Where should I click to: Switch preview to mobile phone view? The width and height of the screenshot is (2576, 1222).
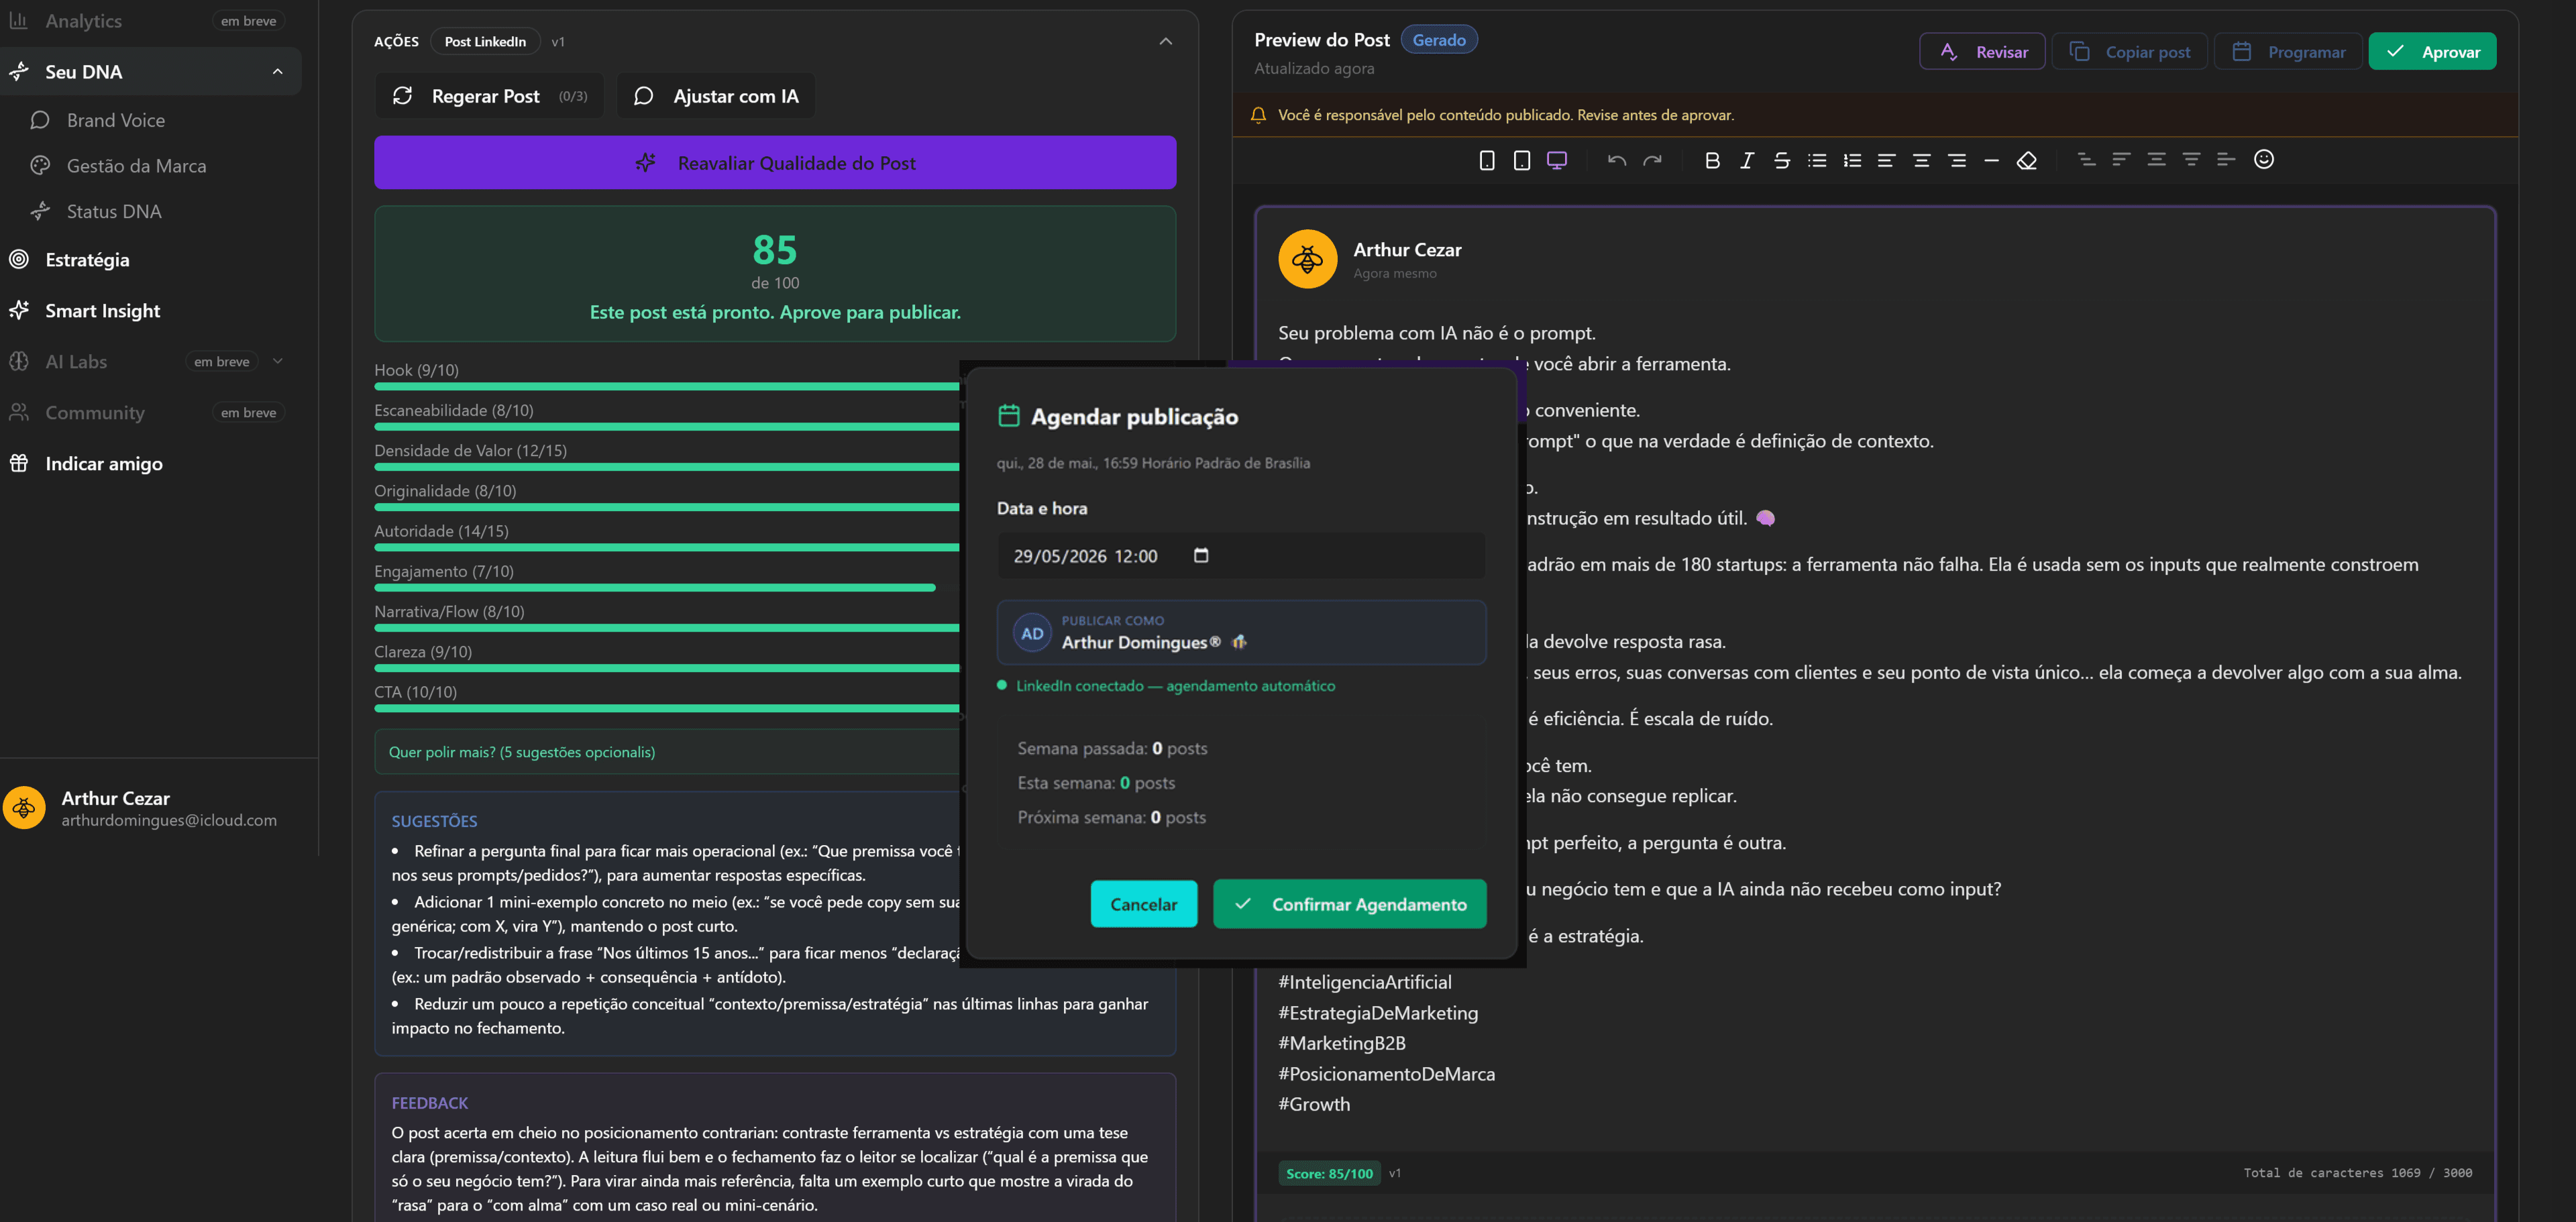(1487, 160)
